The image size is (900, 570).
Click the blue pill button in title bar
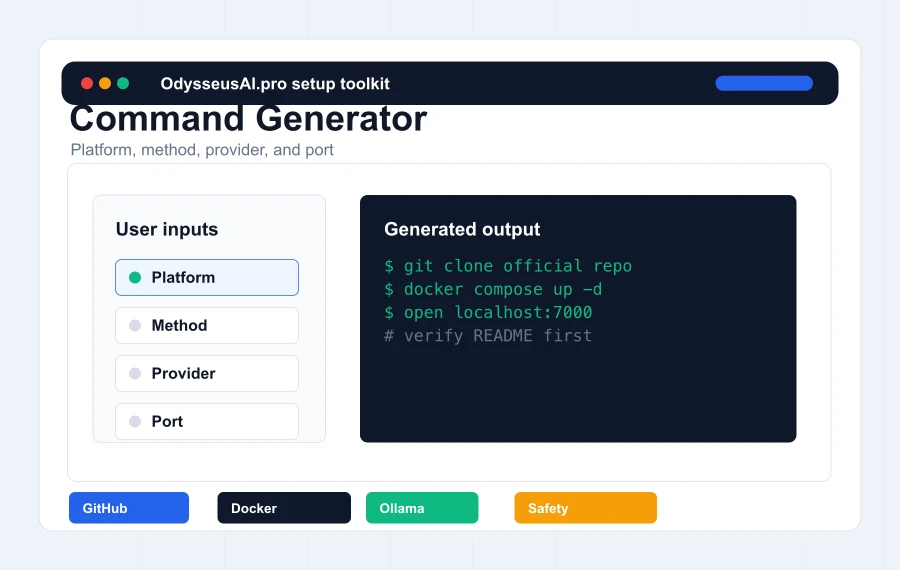(x=764, y=83)
